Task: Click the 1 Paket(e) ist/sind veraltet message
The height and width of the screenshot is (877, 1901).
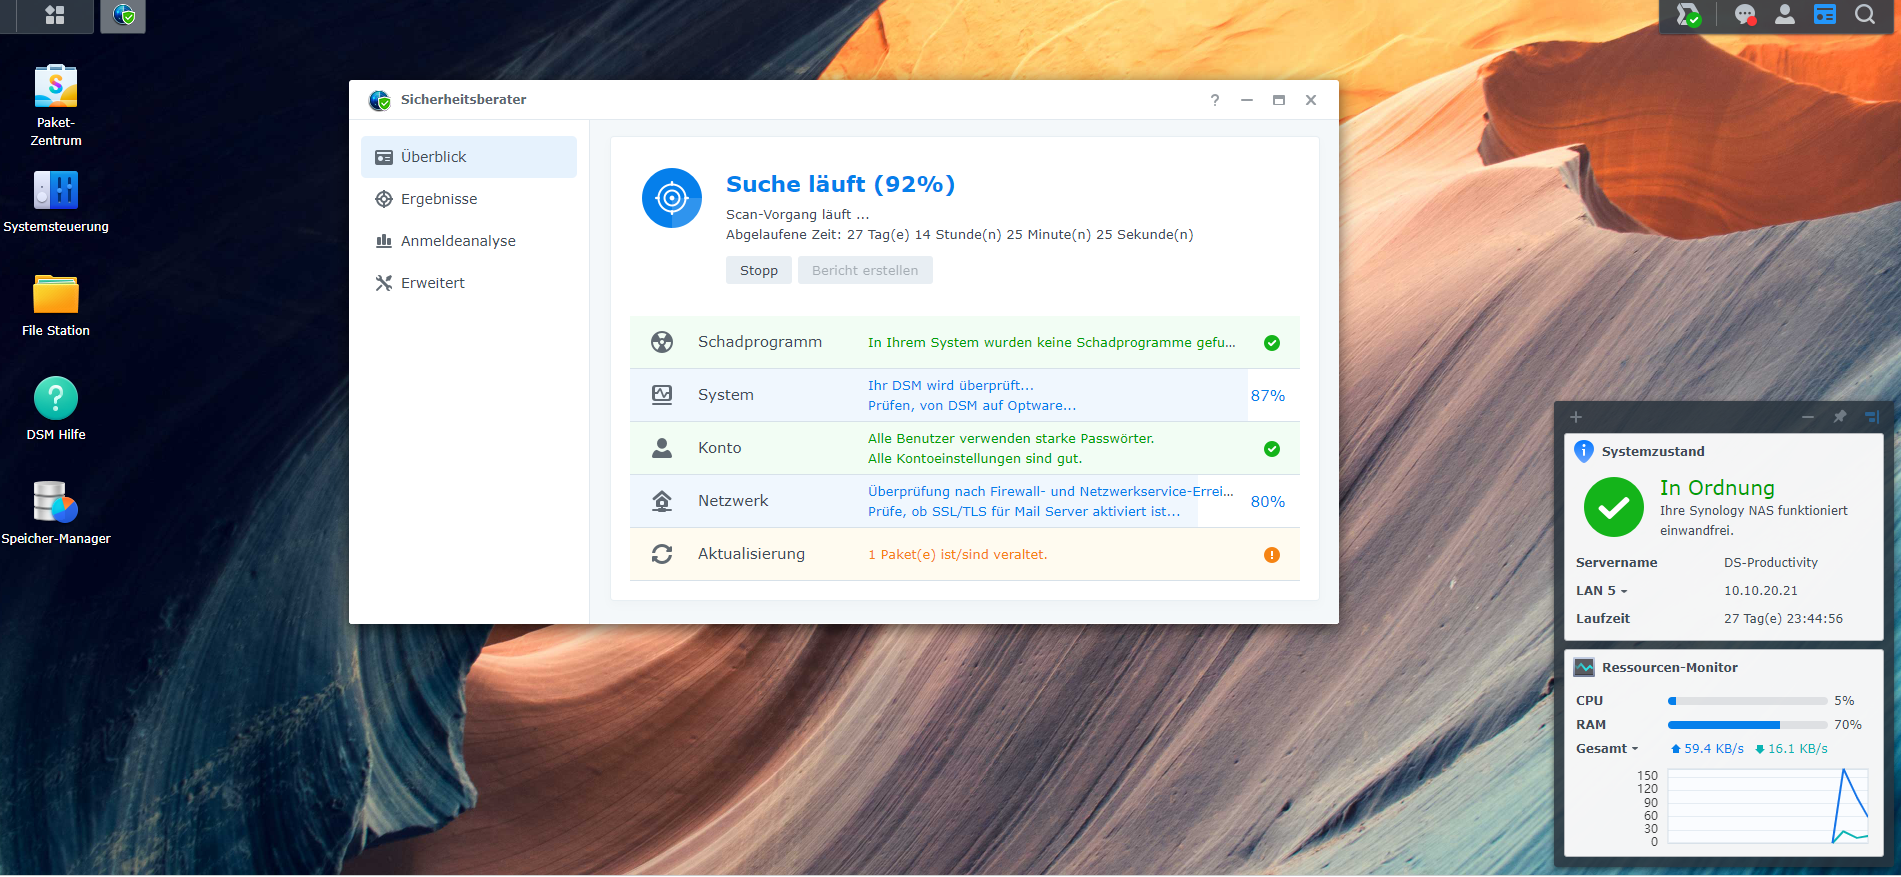Action: tap(957, 555)
